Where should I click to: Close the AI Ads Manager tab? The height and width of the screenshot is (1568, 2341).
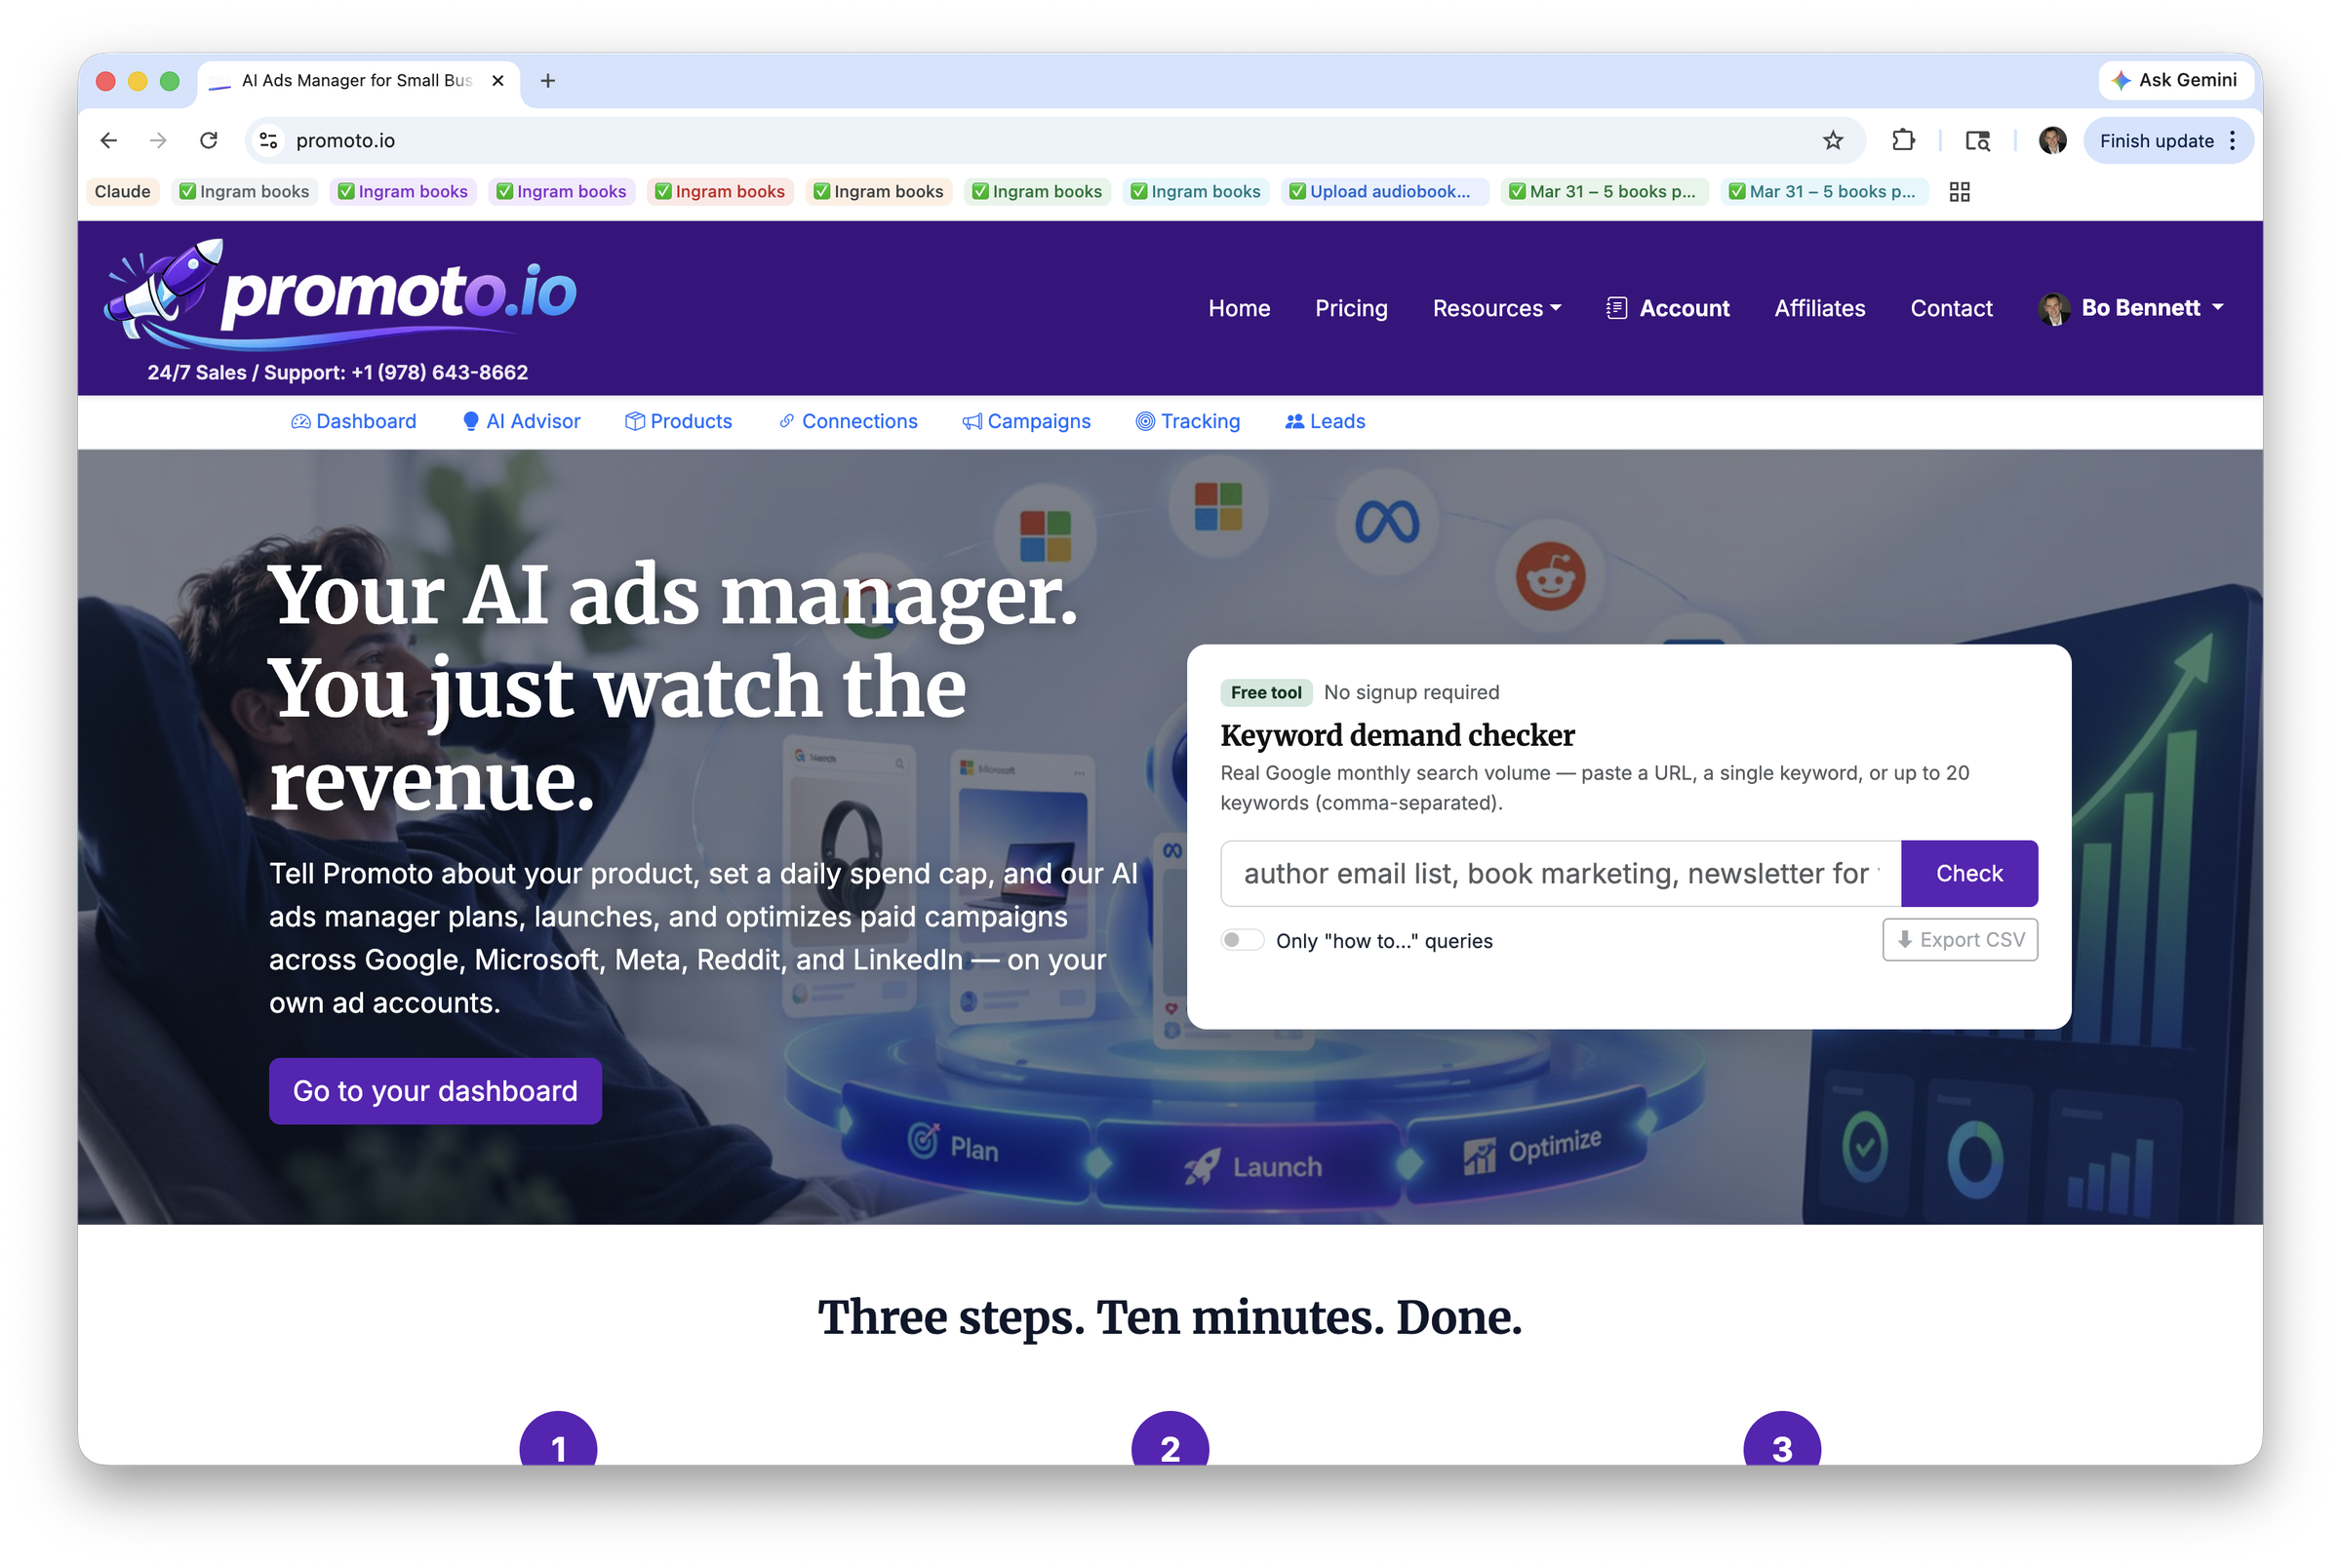point(498,81)
